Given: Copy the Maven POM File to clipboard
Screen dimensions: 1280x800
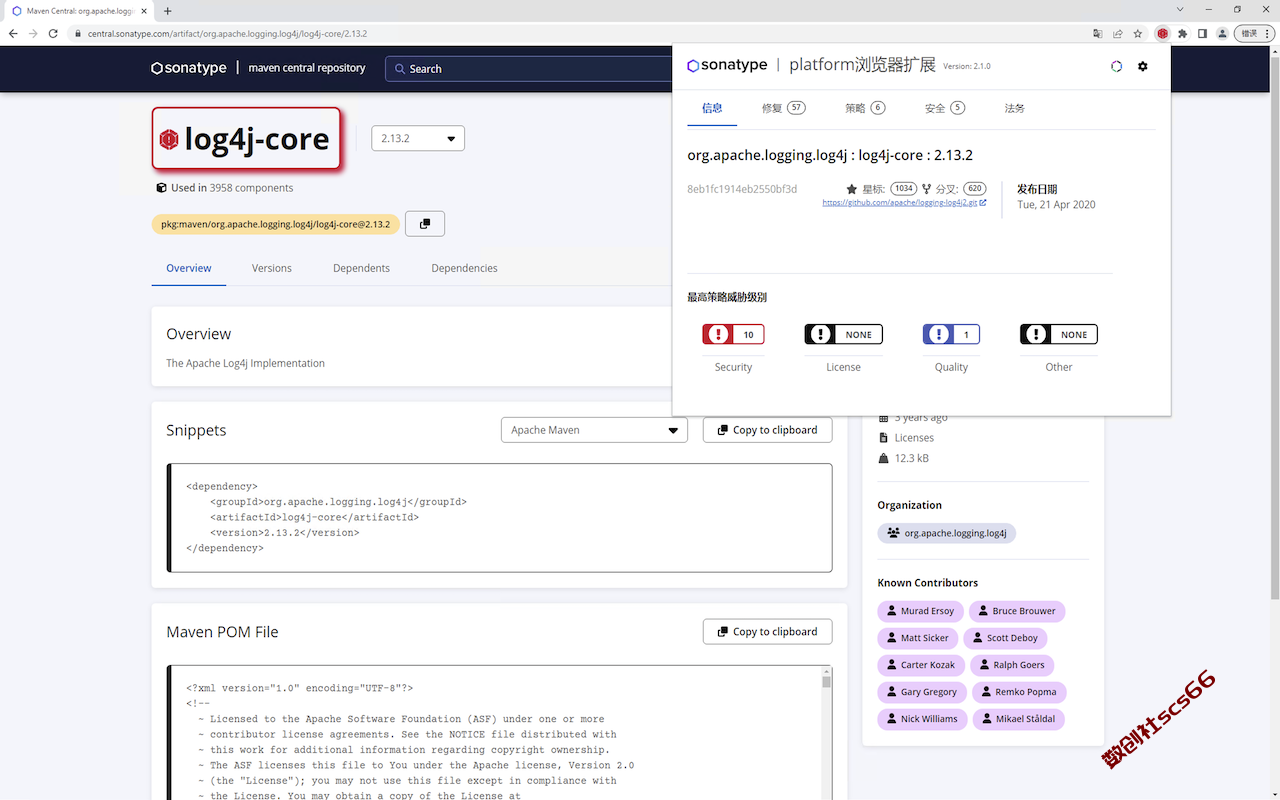Looking at the screenshot, I should pyautogui.click(x=767, y=632).
